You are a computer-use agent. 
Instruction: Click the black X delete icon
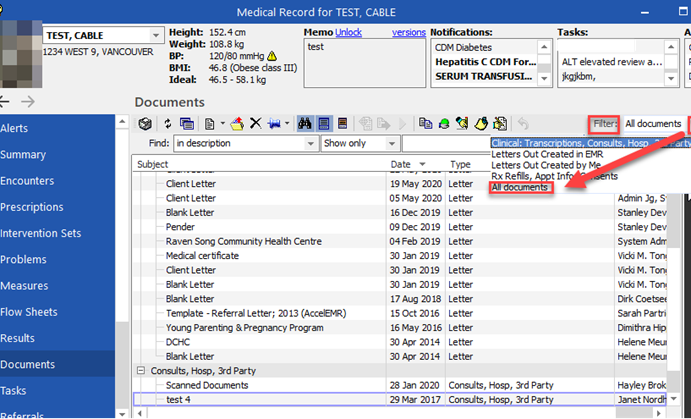click(256, 123)
